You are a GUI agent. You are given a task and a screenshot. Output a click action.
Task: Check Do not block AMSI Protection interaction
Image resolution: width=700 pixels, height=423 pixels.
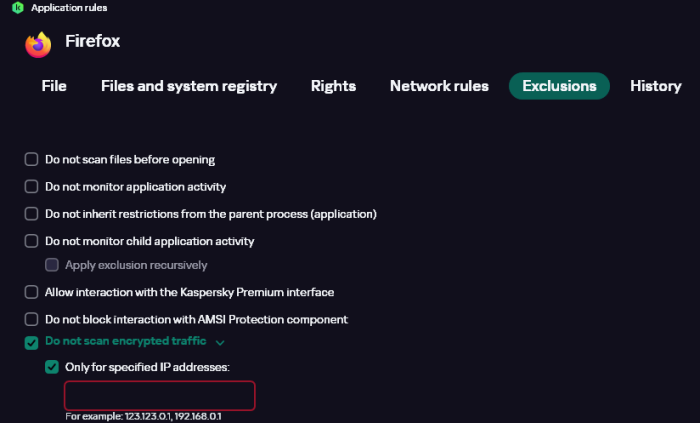[x=31, y=320]
